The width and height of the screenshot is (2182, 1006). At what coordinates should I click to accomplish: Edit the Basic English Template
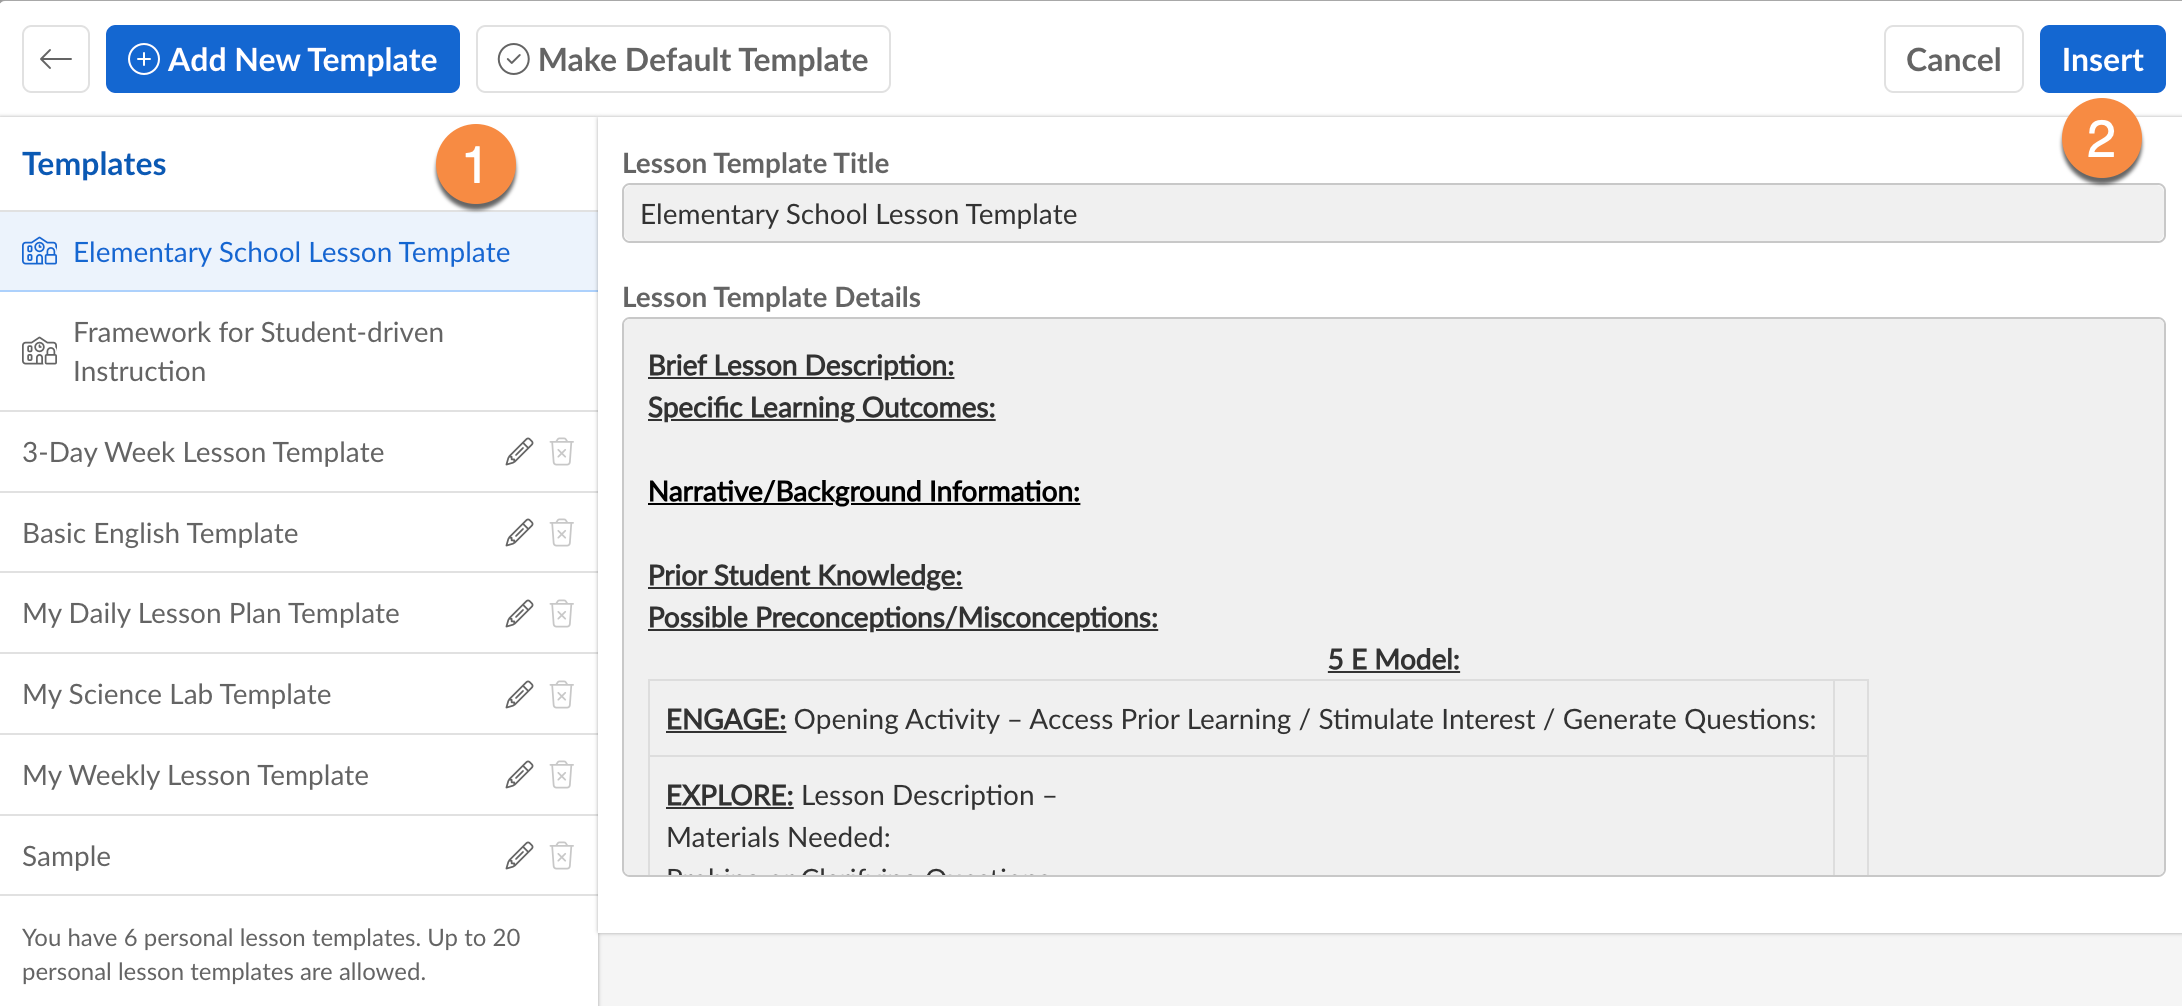(519, 533)
